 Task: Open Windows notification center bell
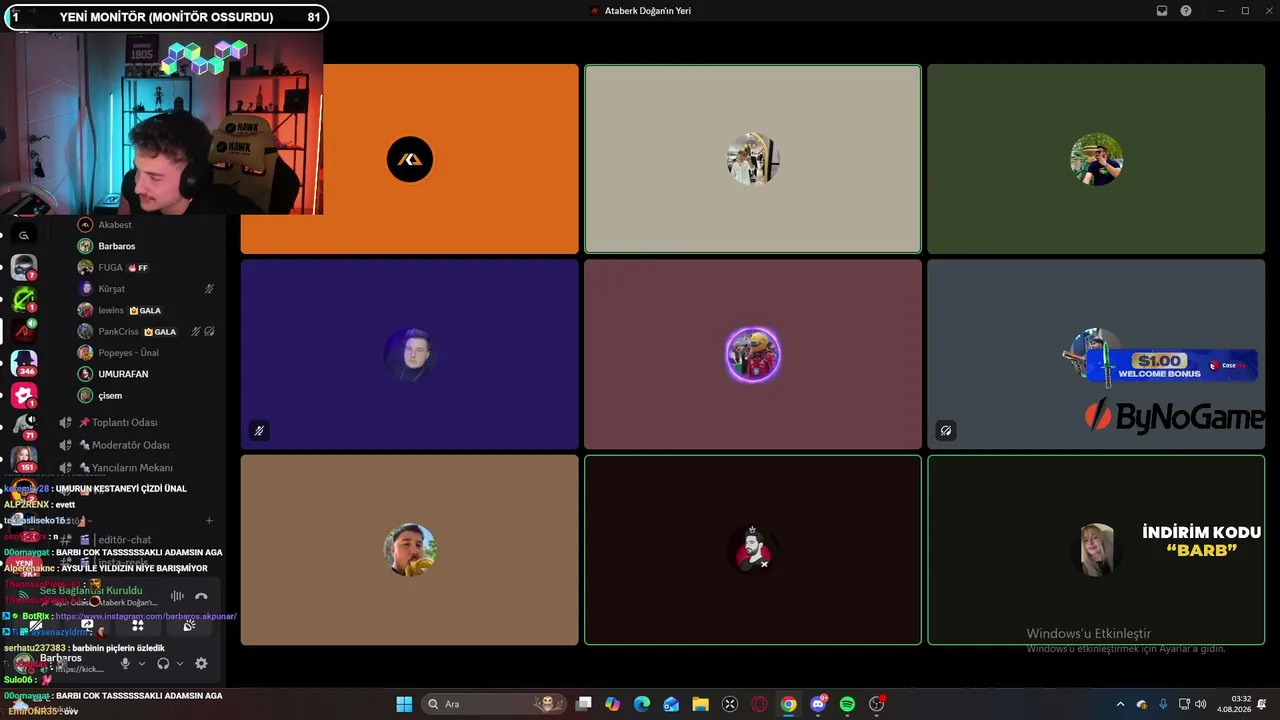[x=1262, y=704]
